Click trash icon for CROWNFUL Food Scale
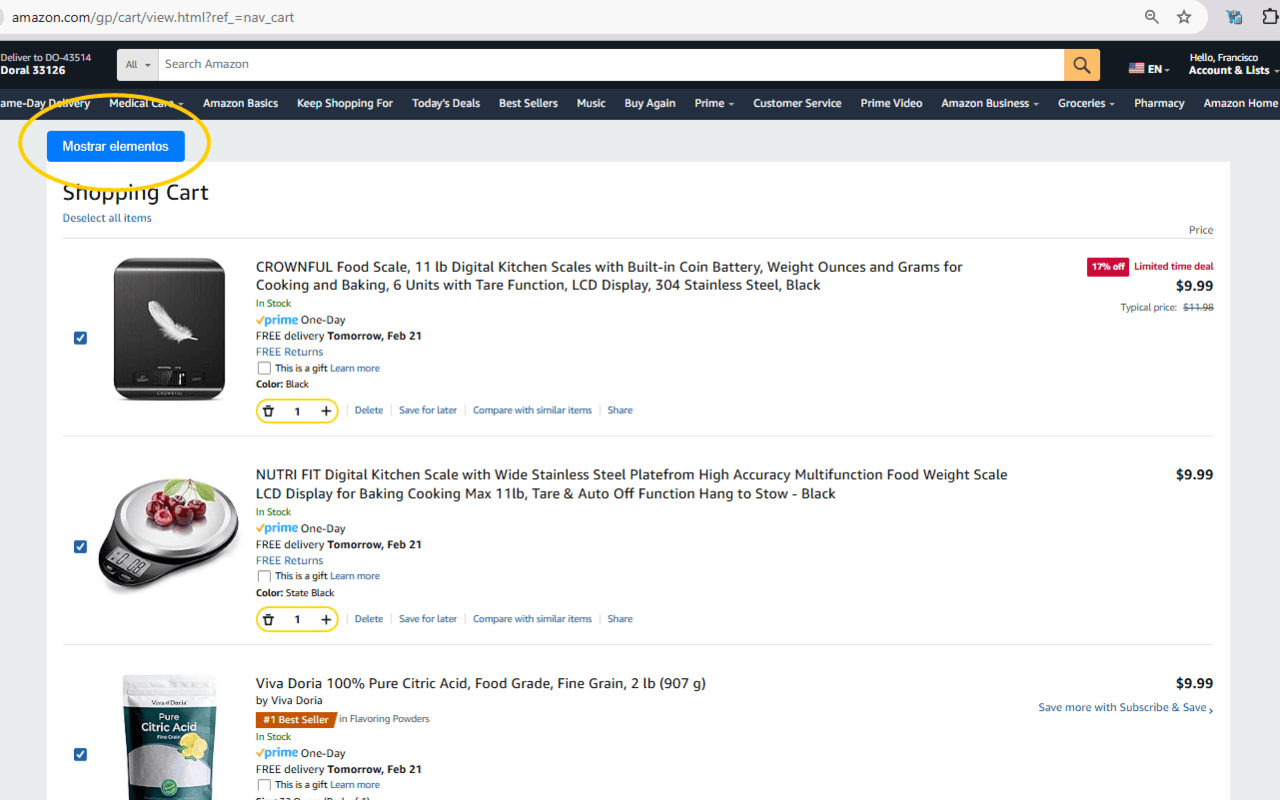This screenshot has width=1280, height=800. tap(268, 411)
